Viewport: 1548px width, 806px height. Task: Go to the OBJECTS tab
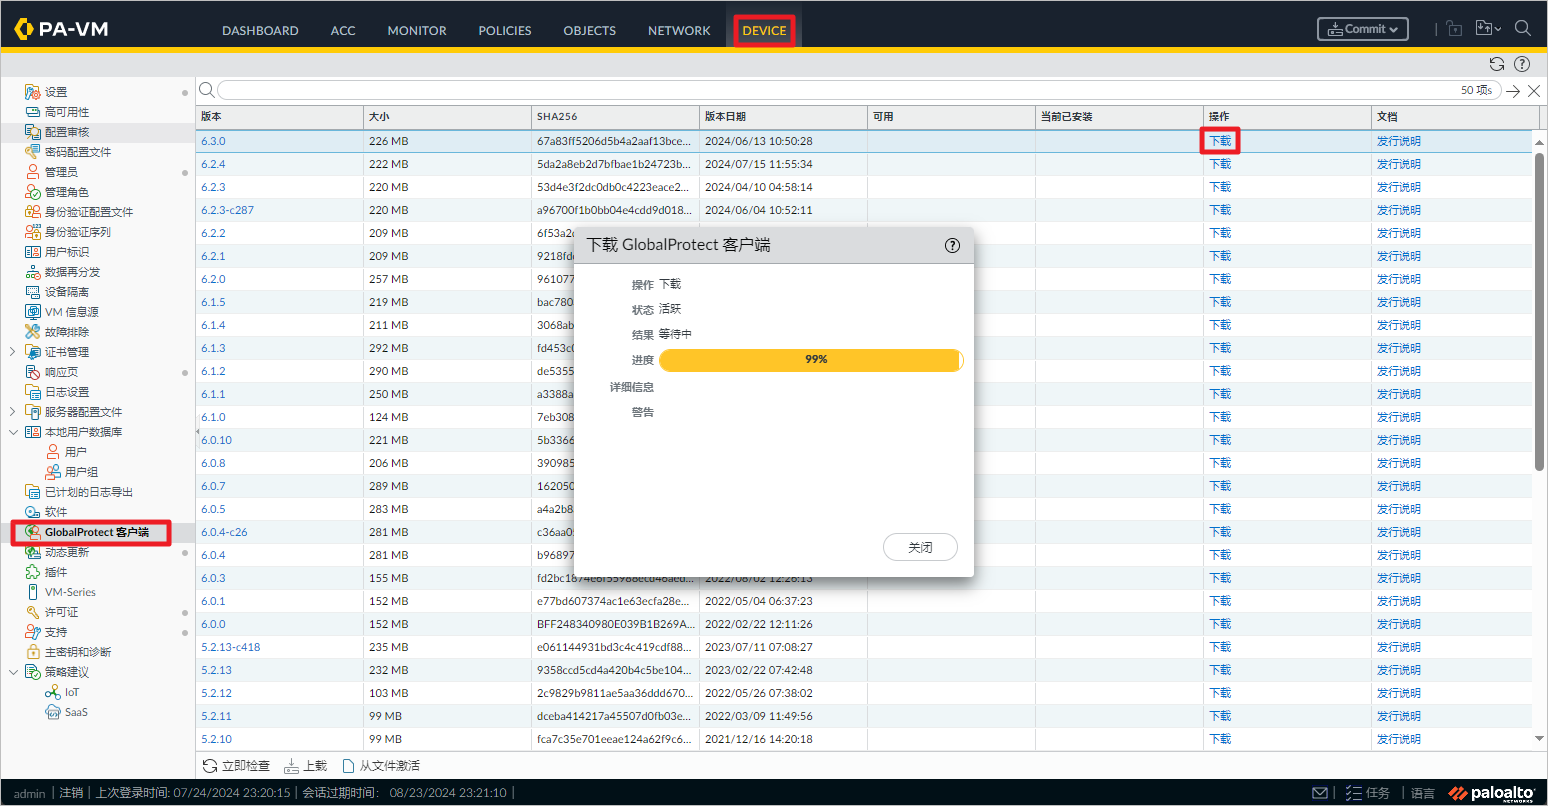[x=590, y=31]
